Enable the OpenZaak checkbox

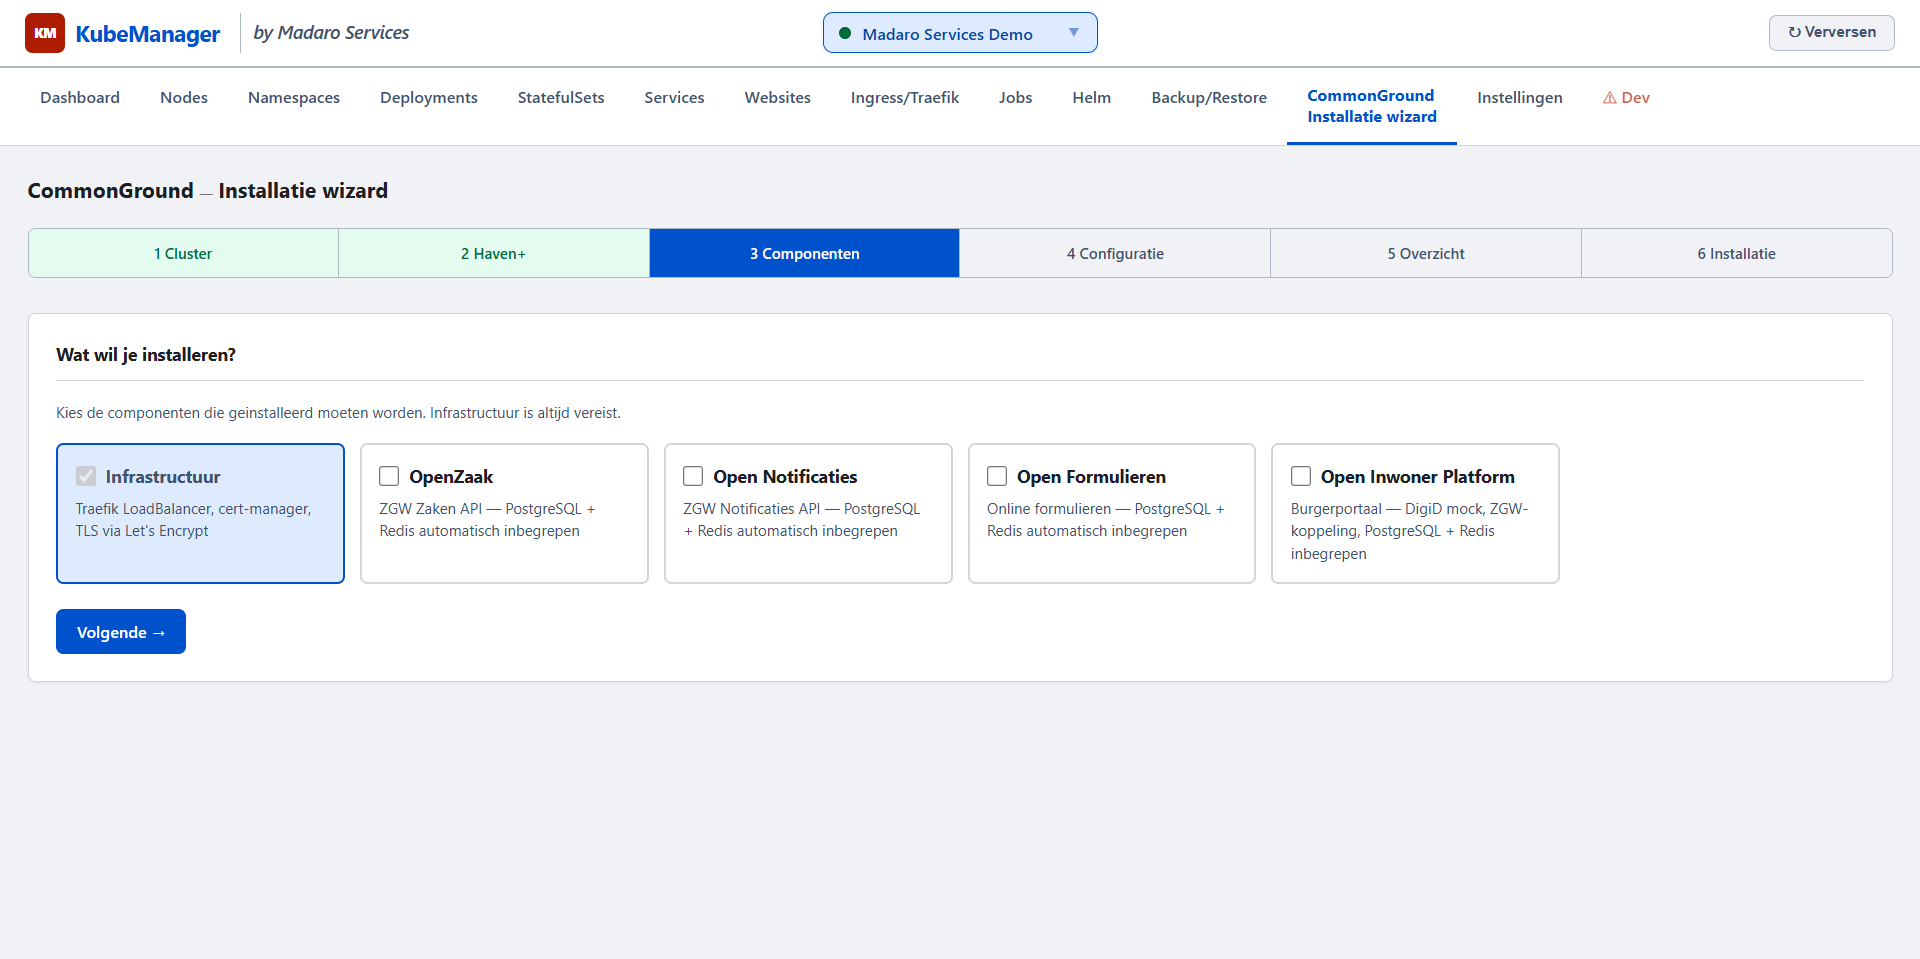click(x=389, y=476)
